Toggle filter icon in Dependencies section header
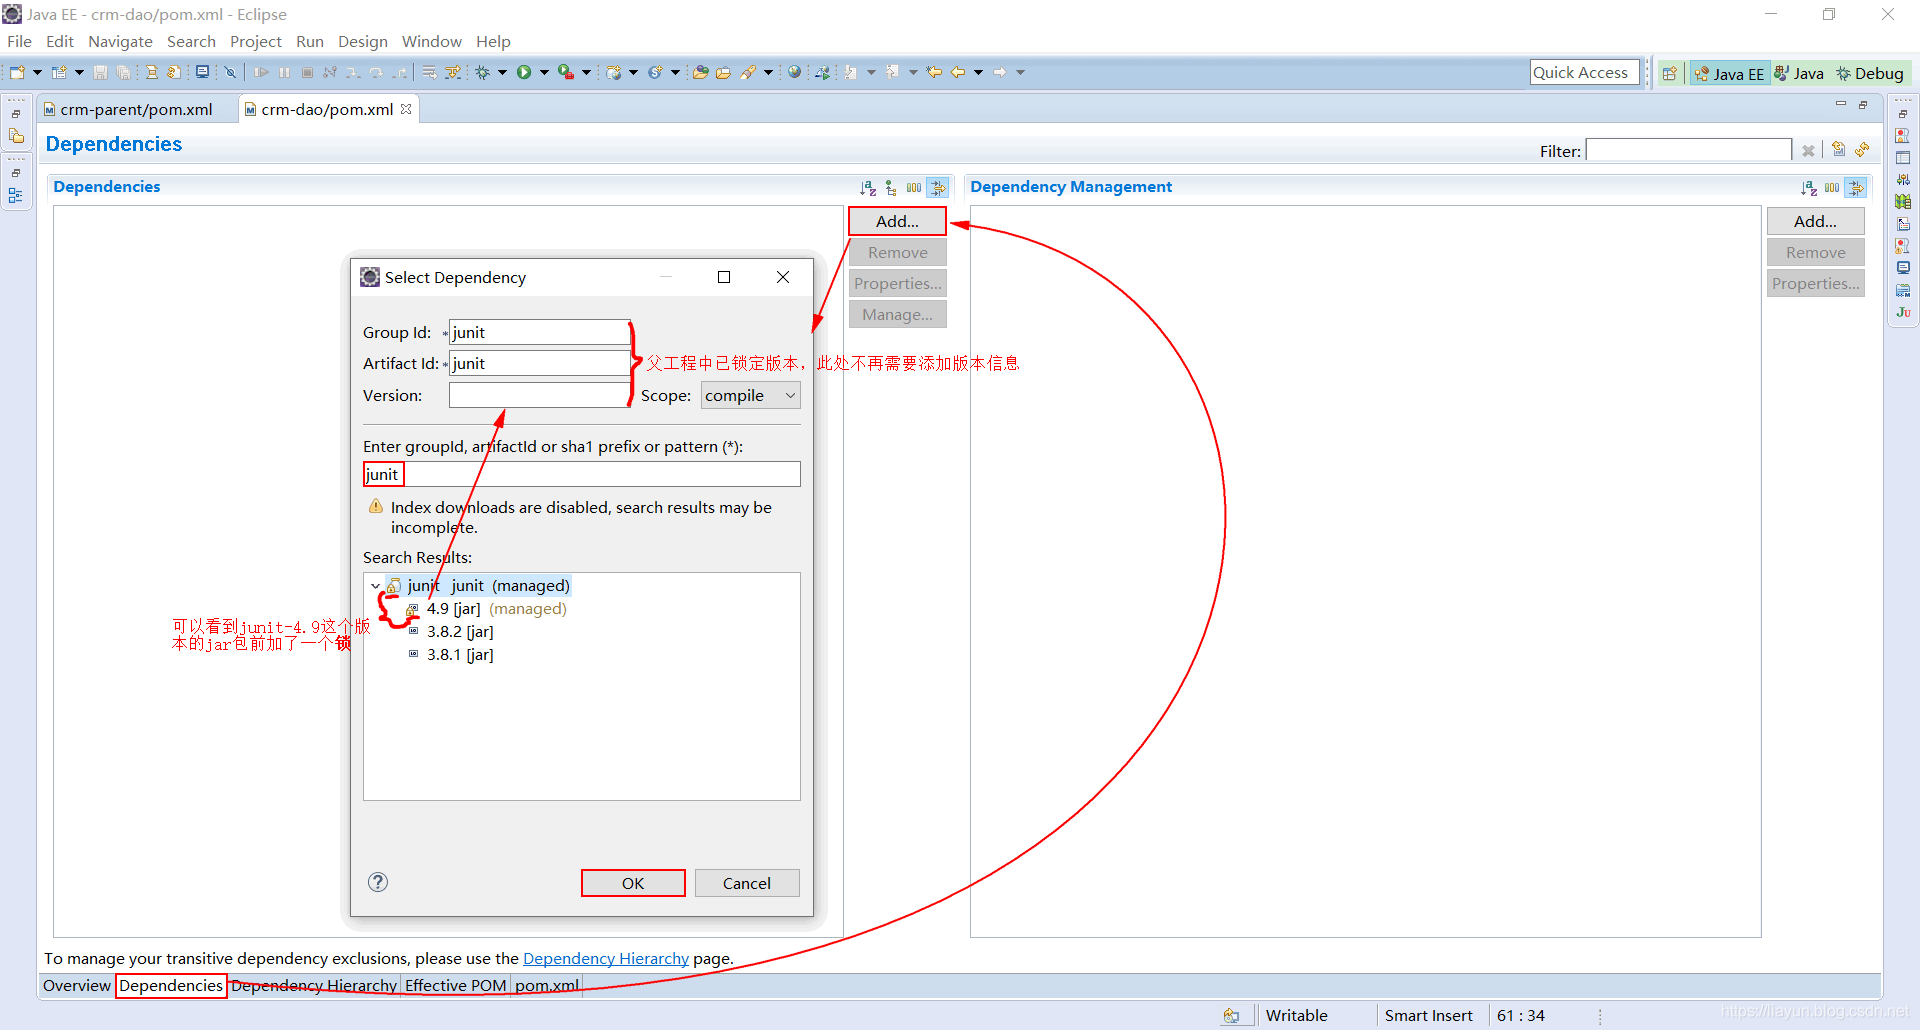The width and height of the screenshot is (1920, 1030). point(937,187)
